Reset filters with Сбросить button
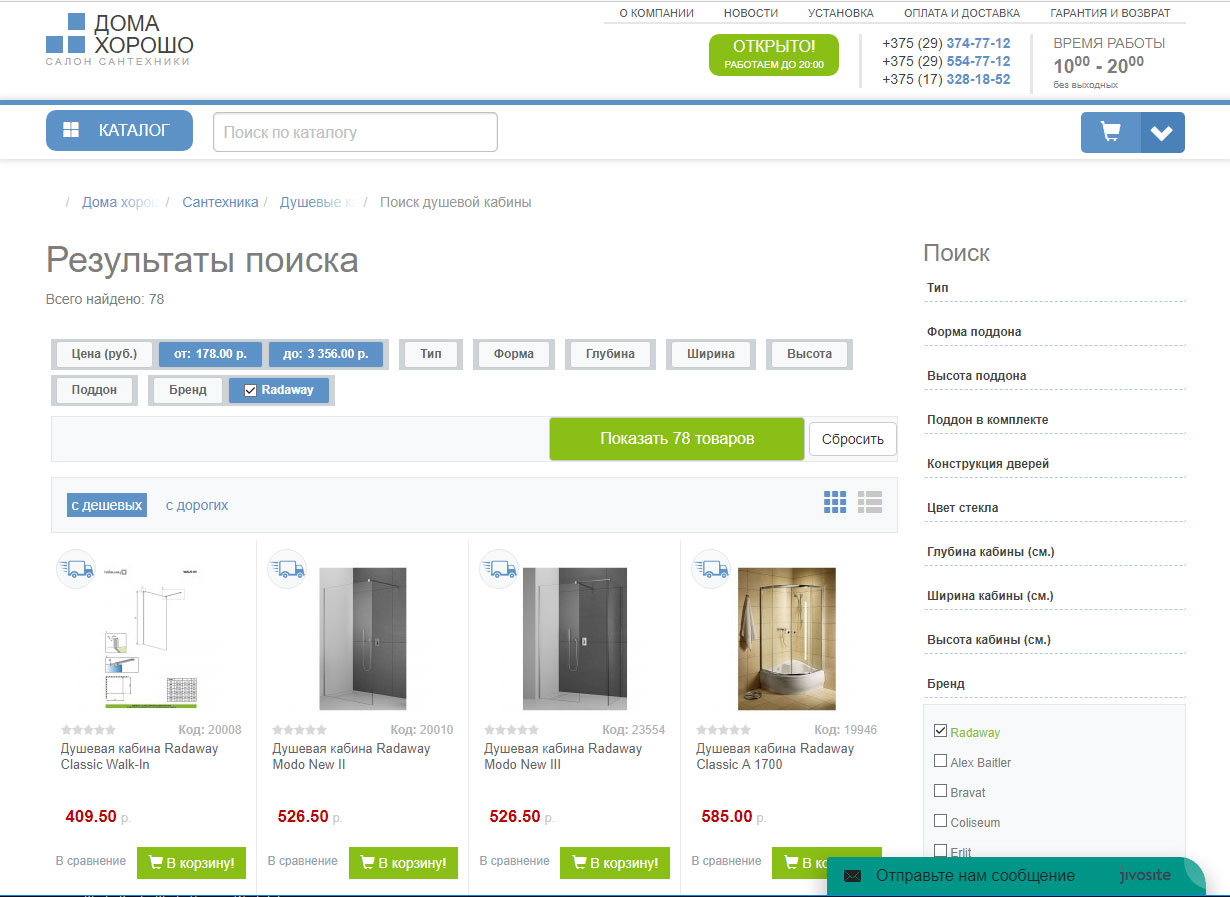 853,439
